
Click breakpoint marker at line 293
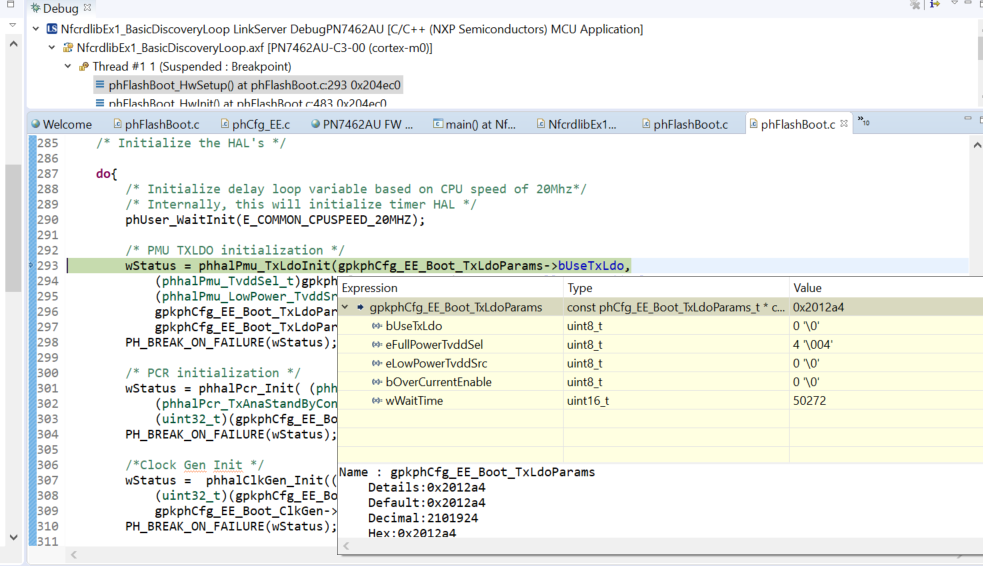(31, 265)
